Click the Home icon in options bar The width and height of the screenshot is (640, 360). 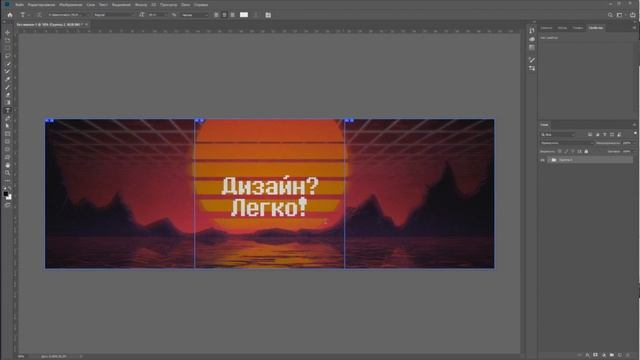tap(10, 15)
